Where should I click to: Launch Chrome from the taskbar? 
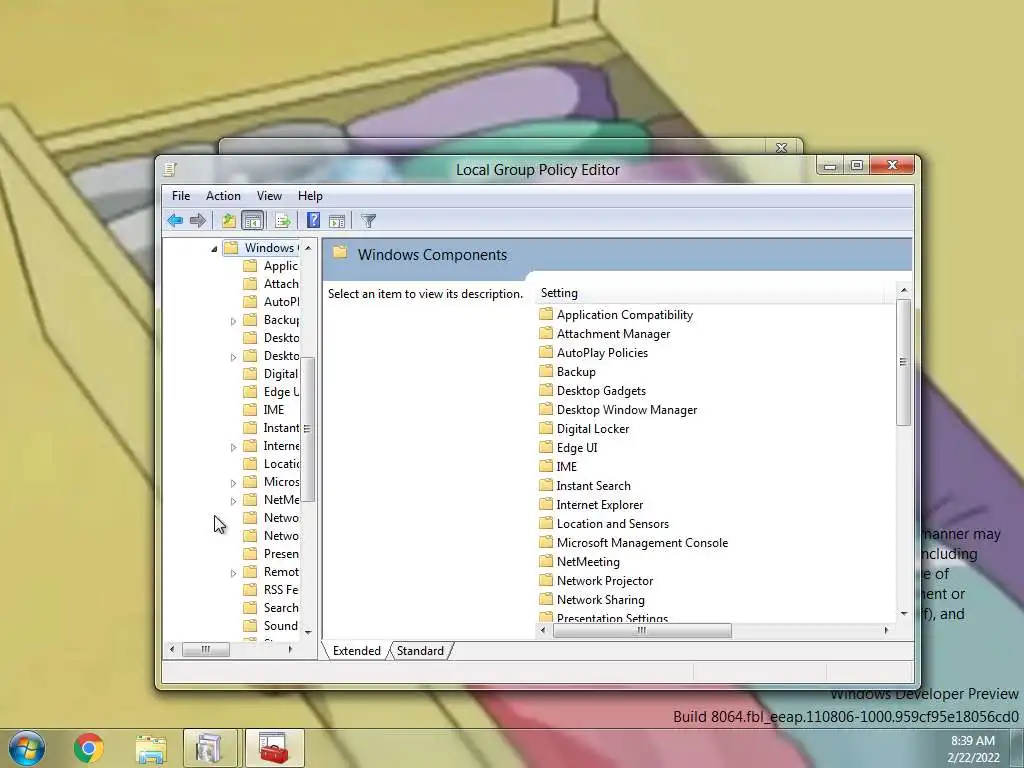click(88, 748)
